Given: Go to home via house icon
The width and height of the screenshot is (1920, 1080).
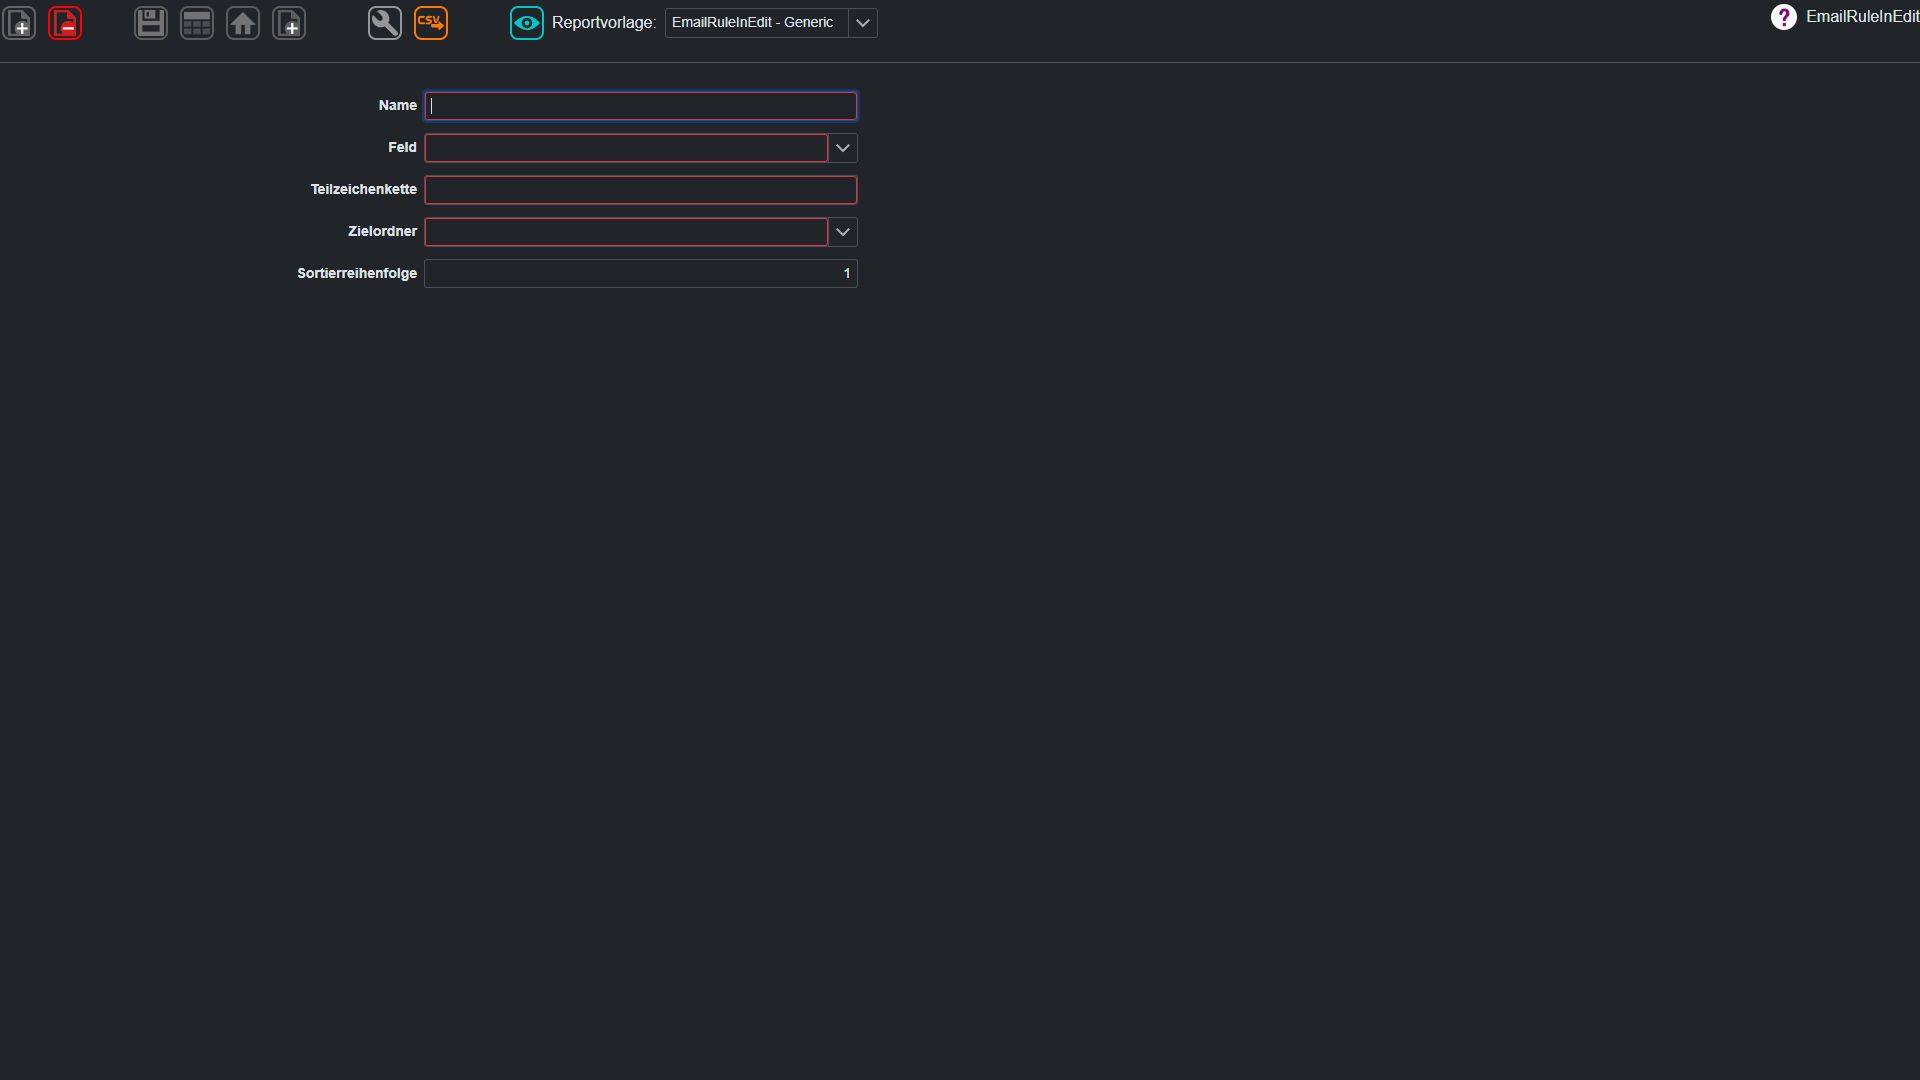Looking at the screenshot, I should (243, 23).
